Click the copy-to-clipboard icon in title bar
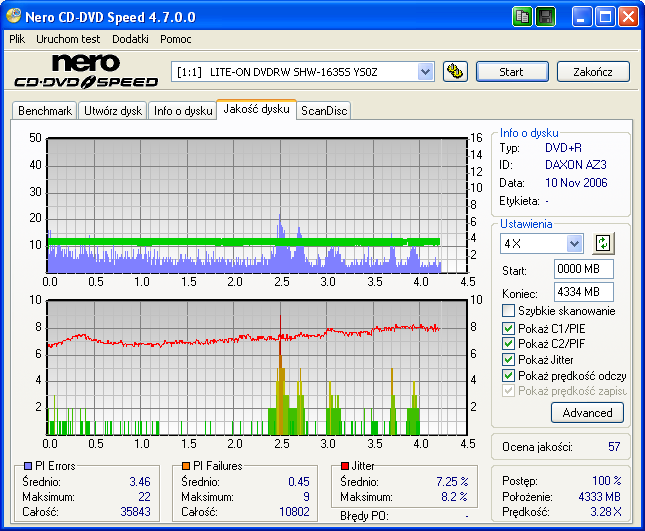 pos(522,17)
